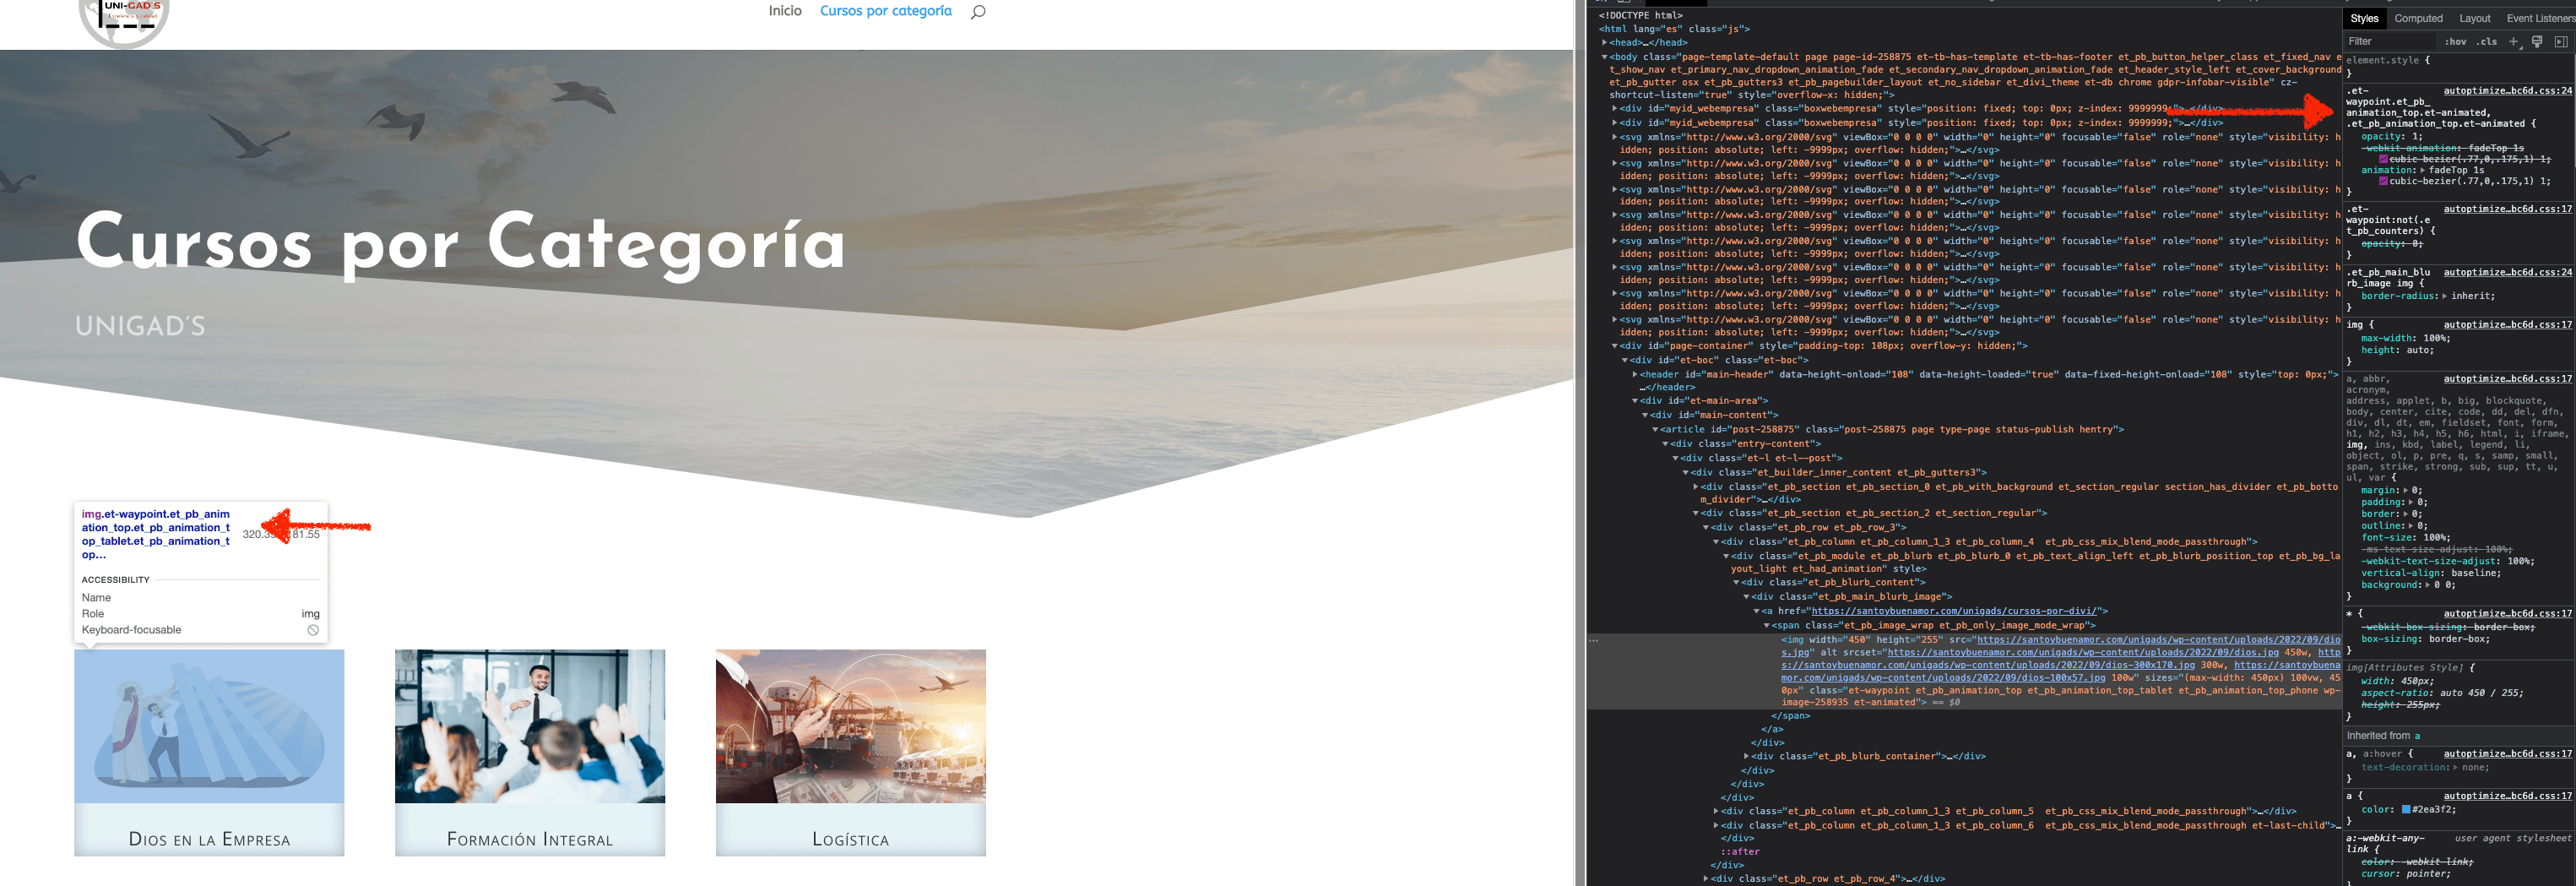Toggle the .cls element classes panel
Screen dimensions: 2576x886
[2487, 42]
